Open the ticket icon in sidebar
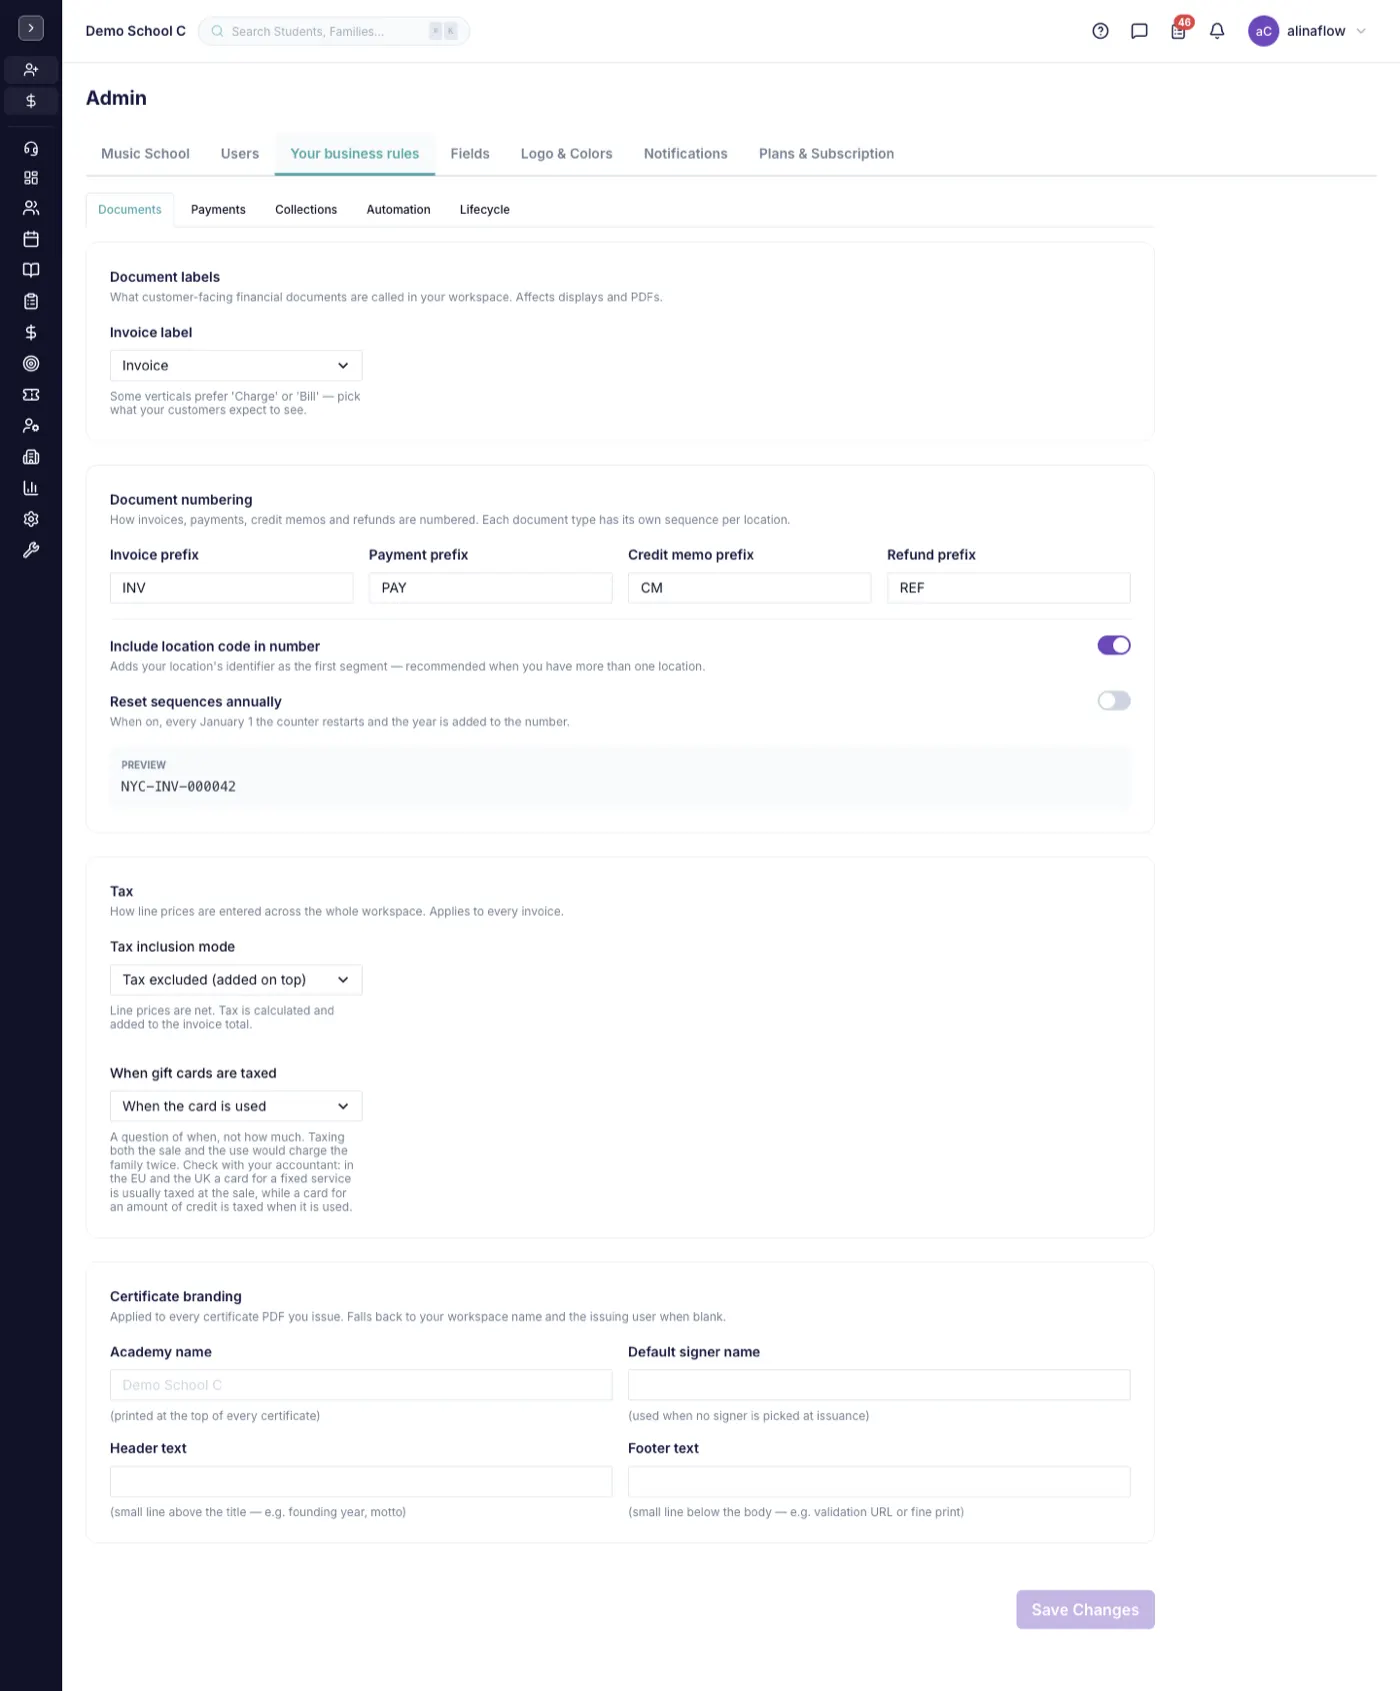 tap(31, 395)
